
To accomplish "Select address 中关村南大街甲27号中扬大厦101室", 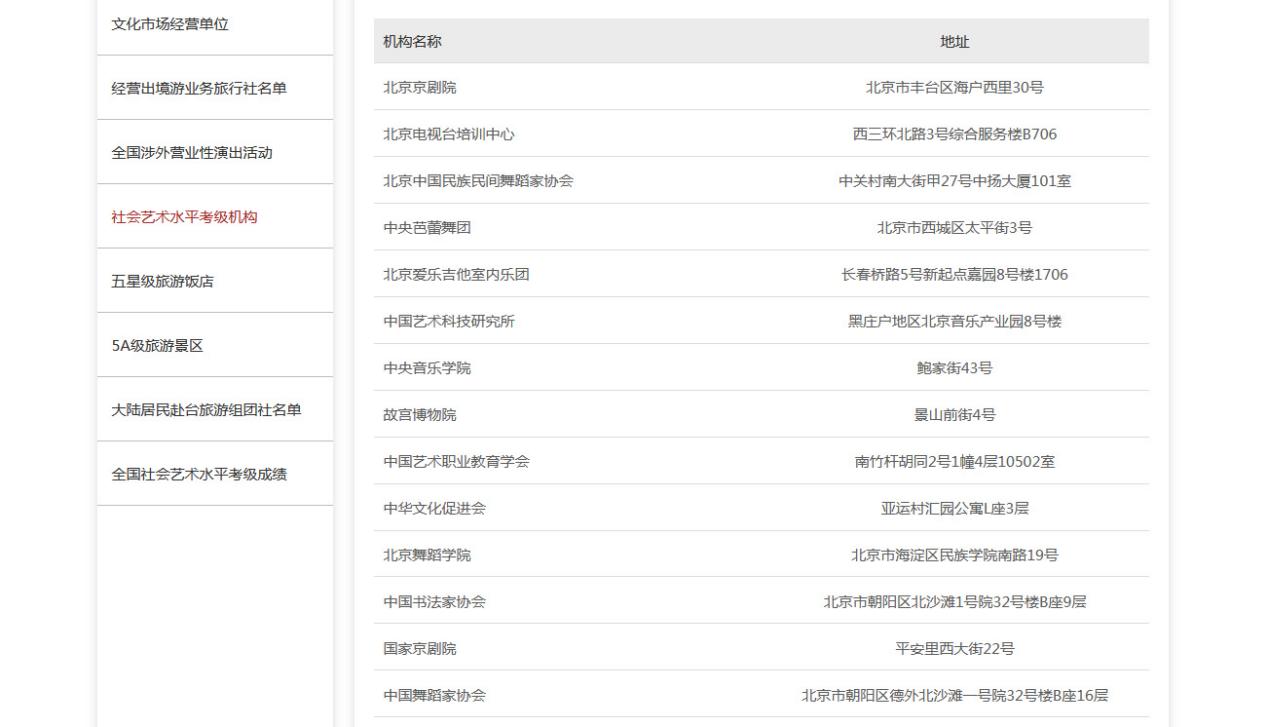I will tap(954, 181).
